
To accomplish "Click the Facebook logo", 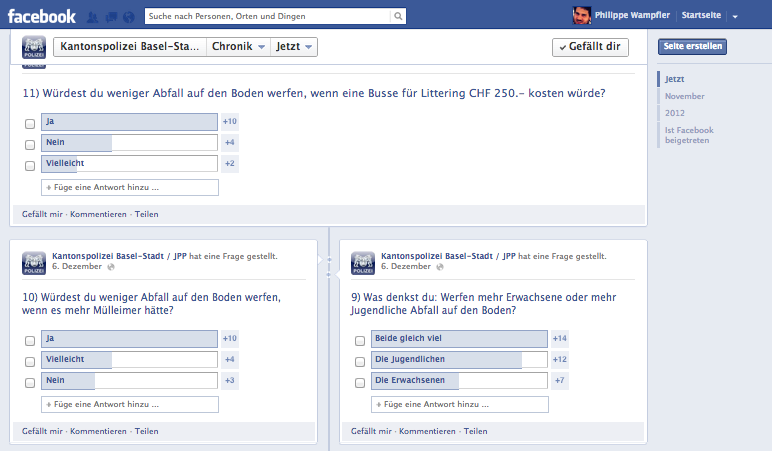I will [42, 16].
